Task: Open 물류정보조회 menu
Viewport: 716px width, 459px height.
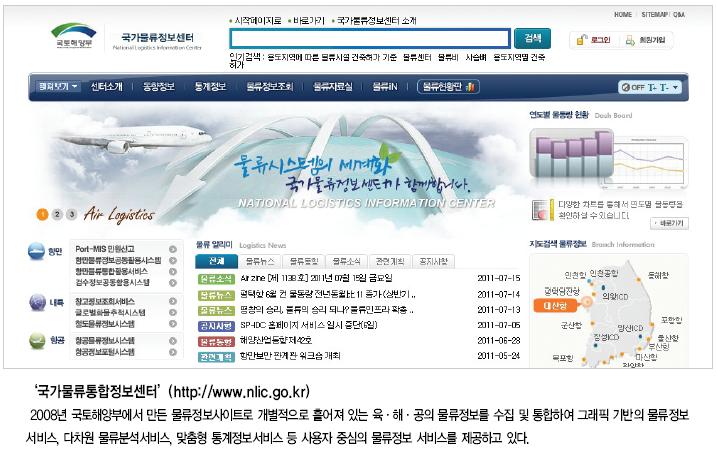Action: 269,86
